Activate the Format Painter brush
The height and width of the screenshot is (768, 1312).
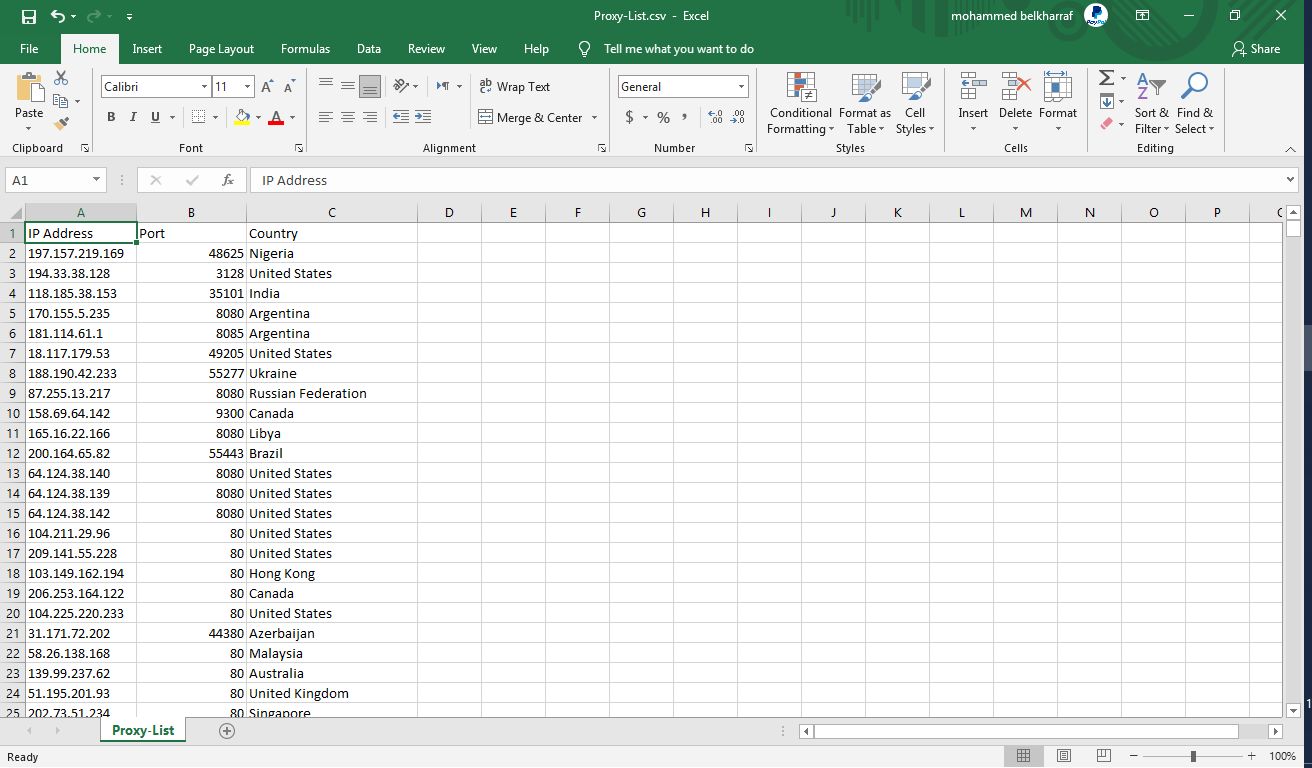click(61, 124)
